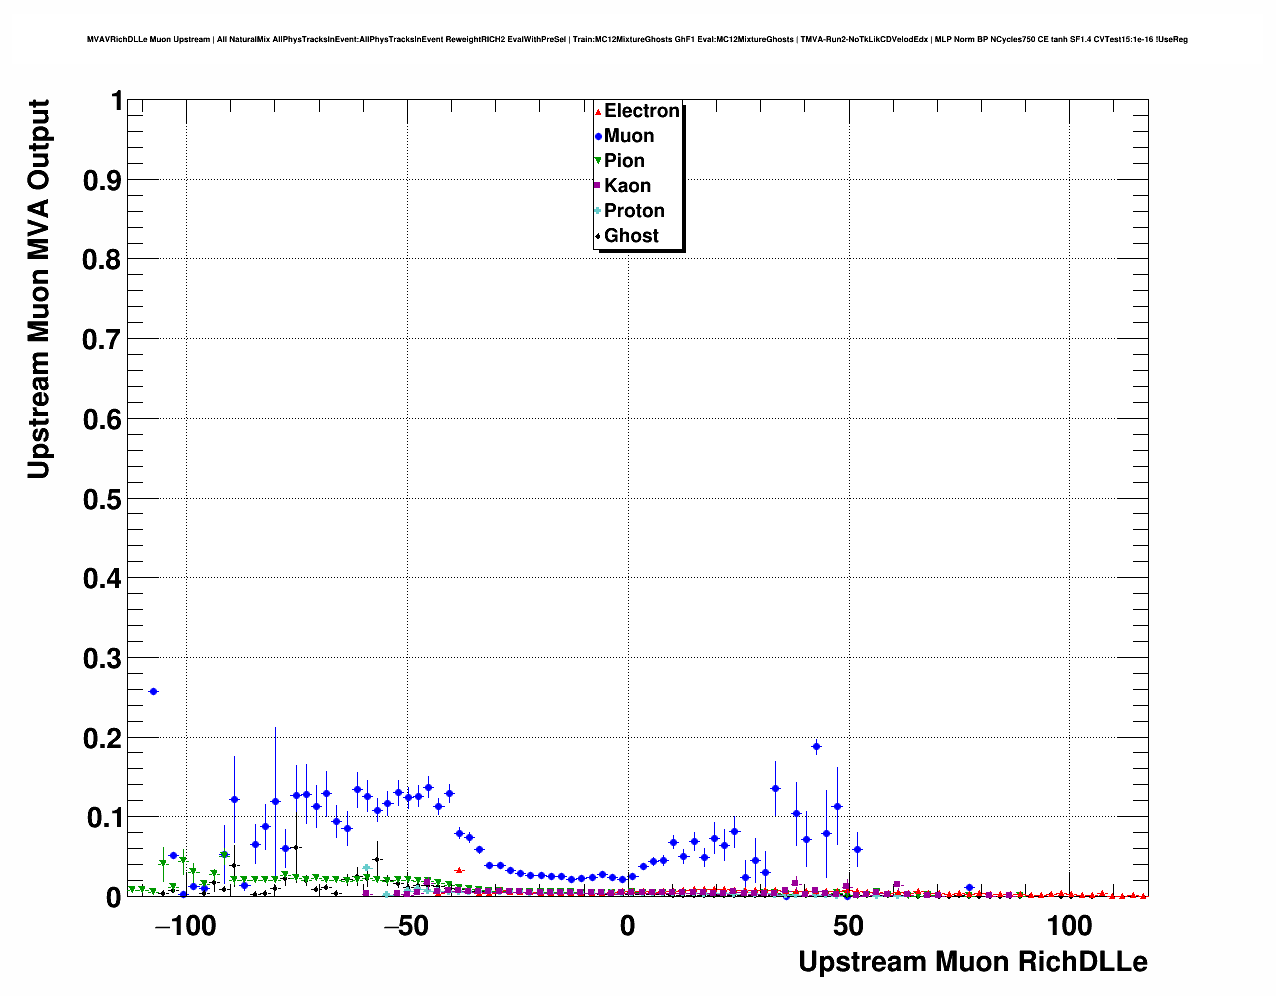This screenshot has width=1276, height=996.
Task: Select the x-axis tick label 100
Action: click(x=1069, y=927)
